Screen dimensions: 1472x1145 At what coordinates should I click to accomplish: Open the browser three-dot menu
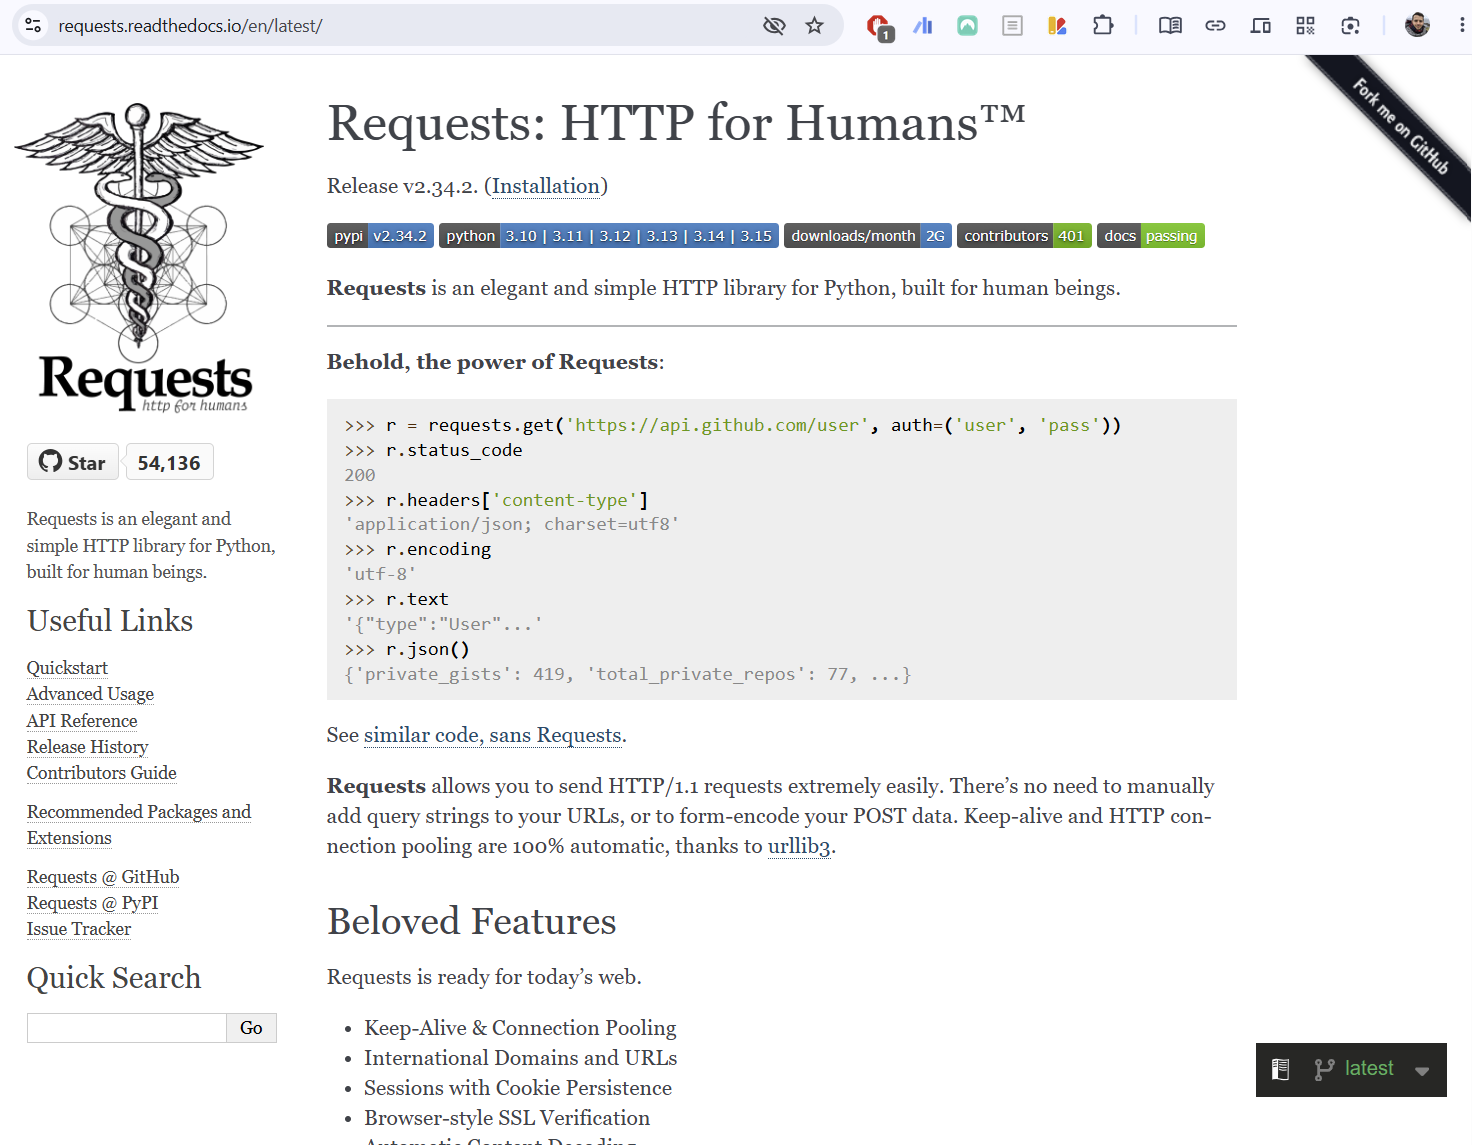pos(1461,25)
